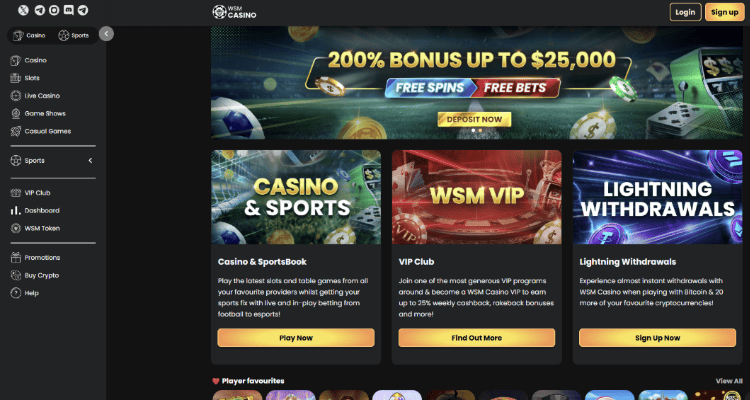Open the Instagram social icon
The width and height of the screenshot is (750, 400).
[54, 10]
